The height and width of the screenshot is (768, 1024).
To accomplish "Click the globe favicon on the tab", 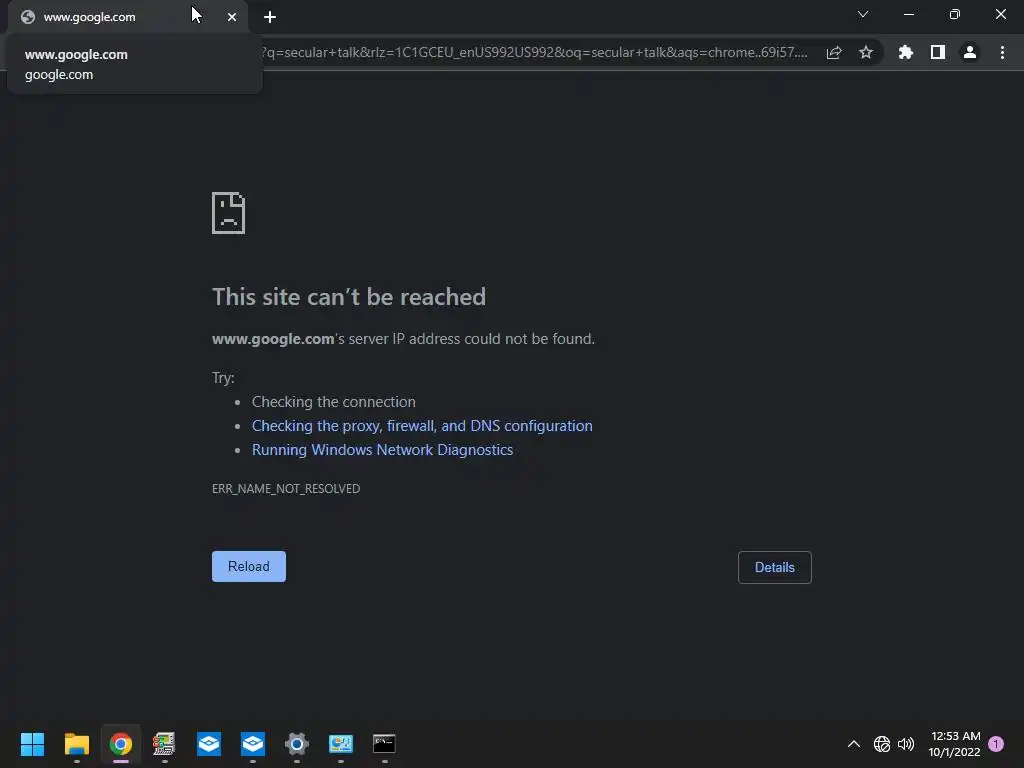I will (x=27, y=17).
